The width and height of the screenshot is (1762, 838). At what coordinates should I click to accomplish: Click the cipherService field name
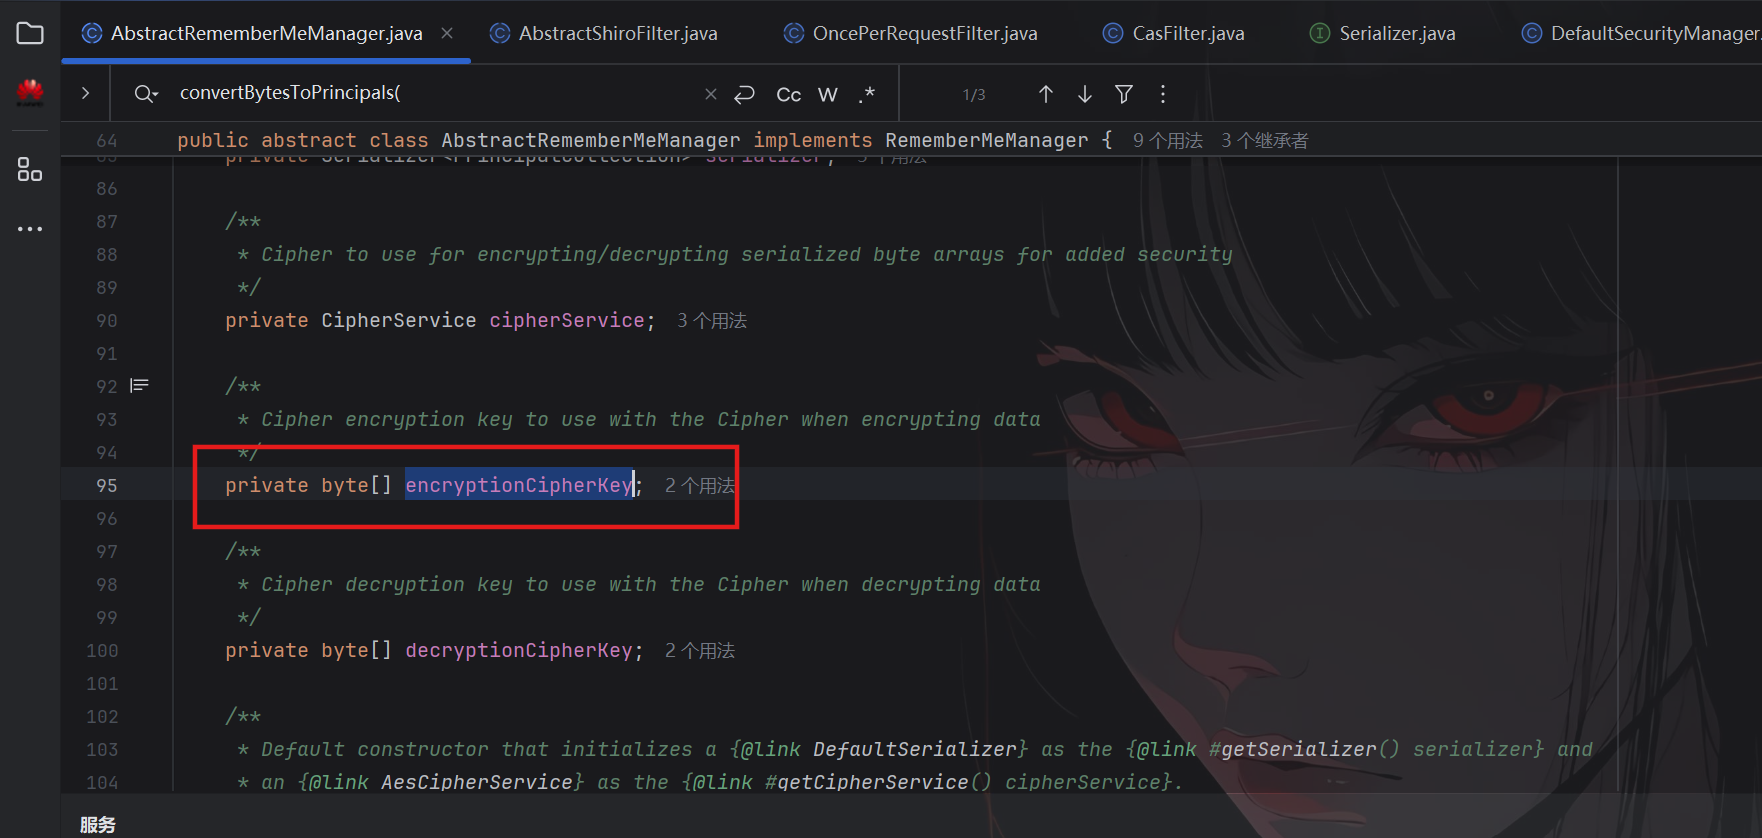(x=567, y=320)
